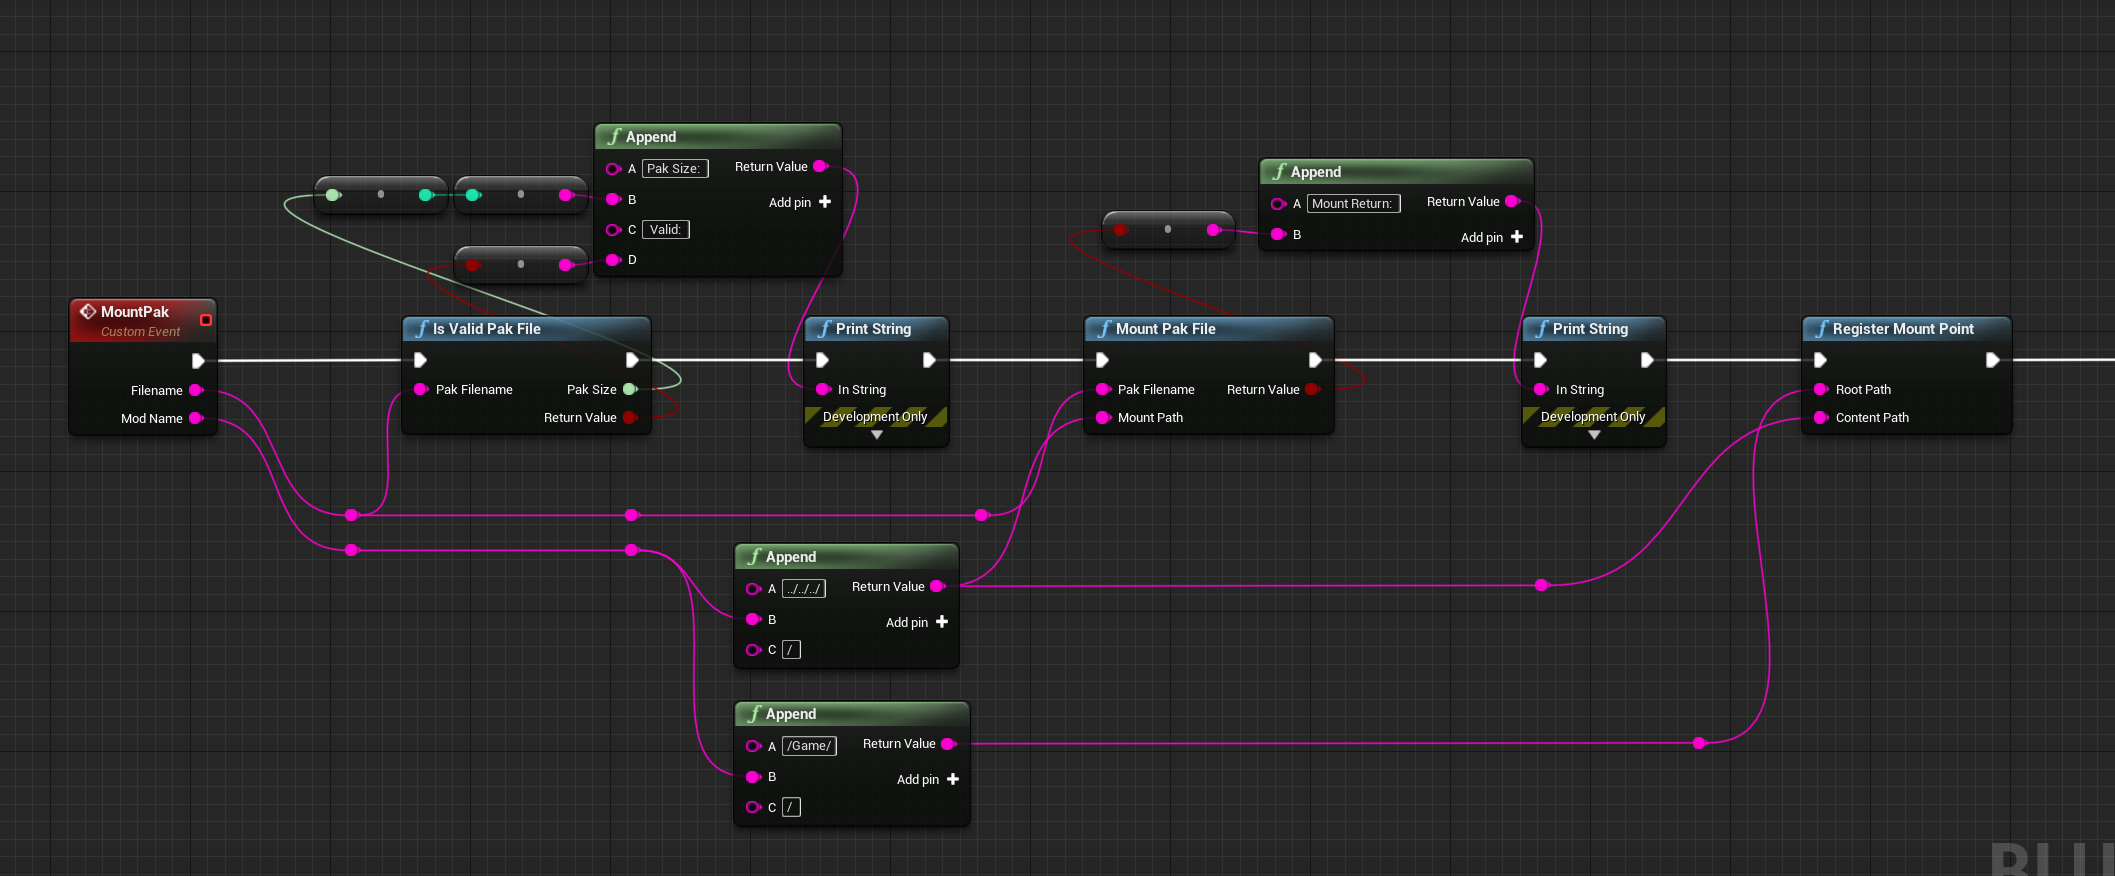
Task: Click the execution output pin of Is Valid Pak File
Action: (x=632, y=360)
